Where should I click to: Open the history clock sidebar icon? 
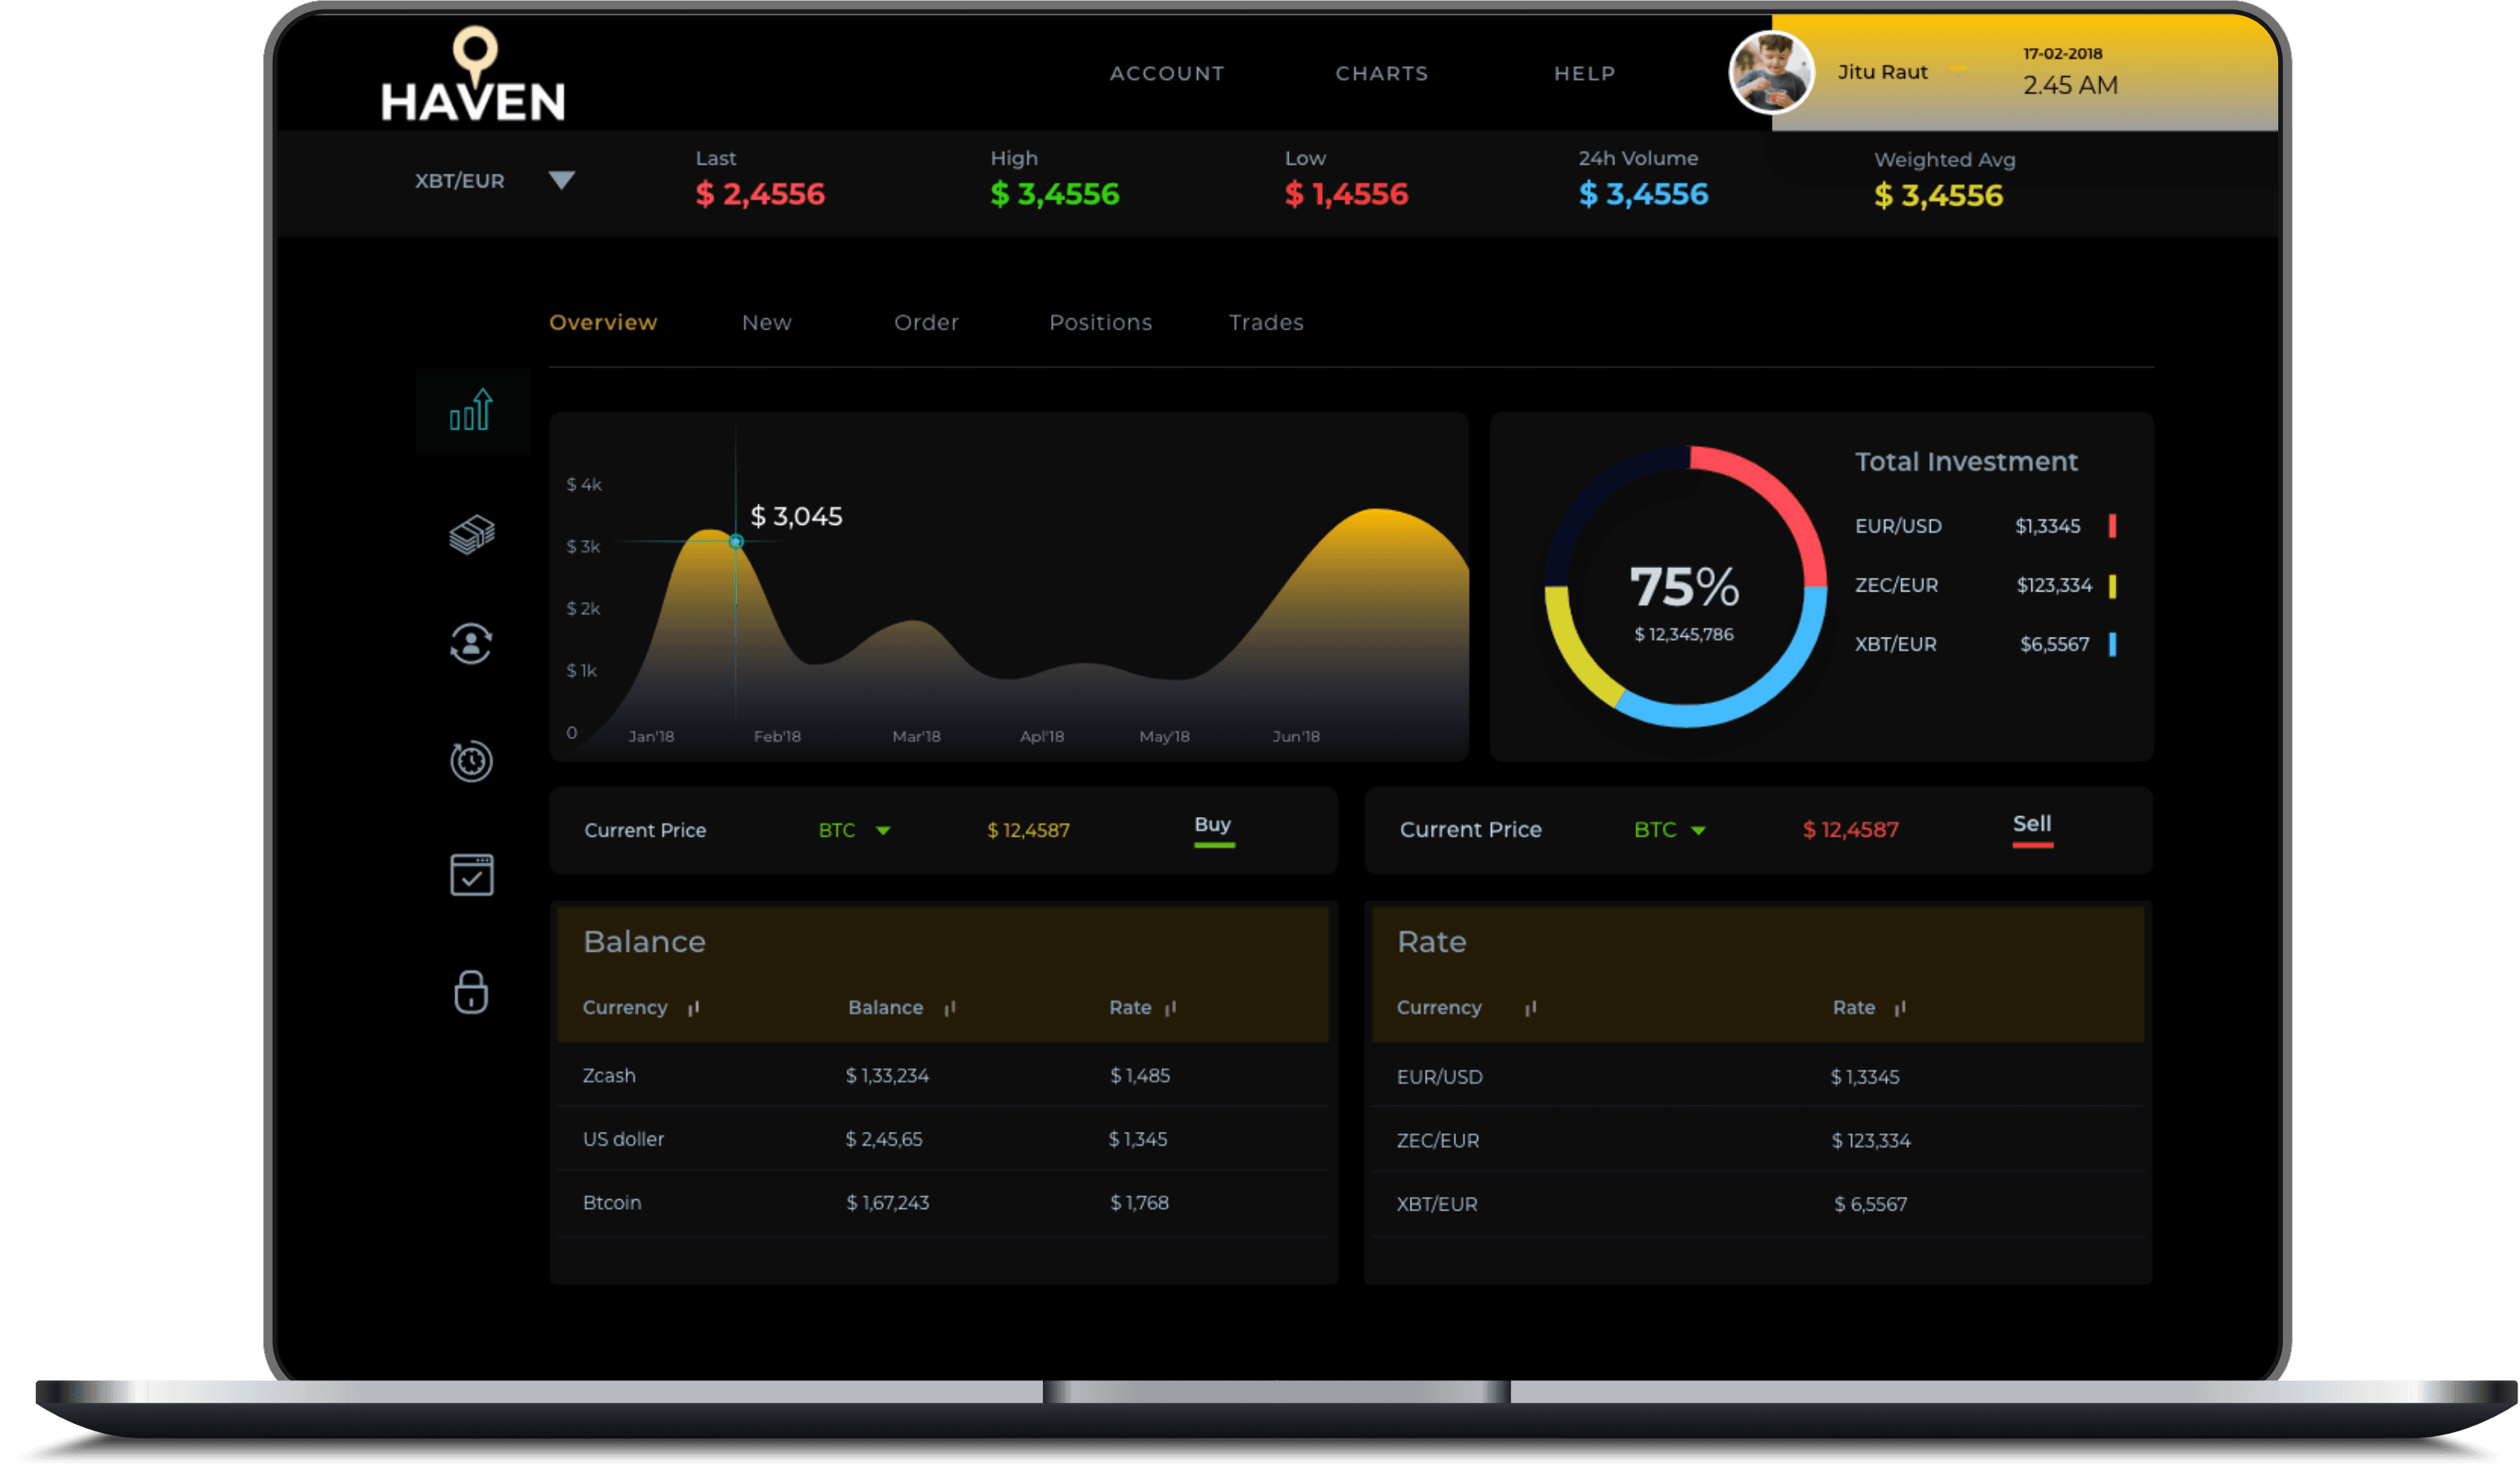pyautogui.click(x=471, y=763)
